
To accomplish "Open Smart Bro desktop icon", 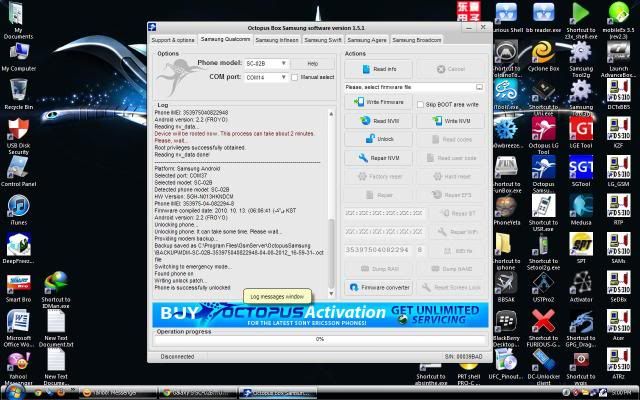I will click(x=18, y=288).
